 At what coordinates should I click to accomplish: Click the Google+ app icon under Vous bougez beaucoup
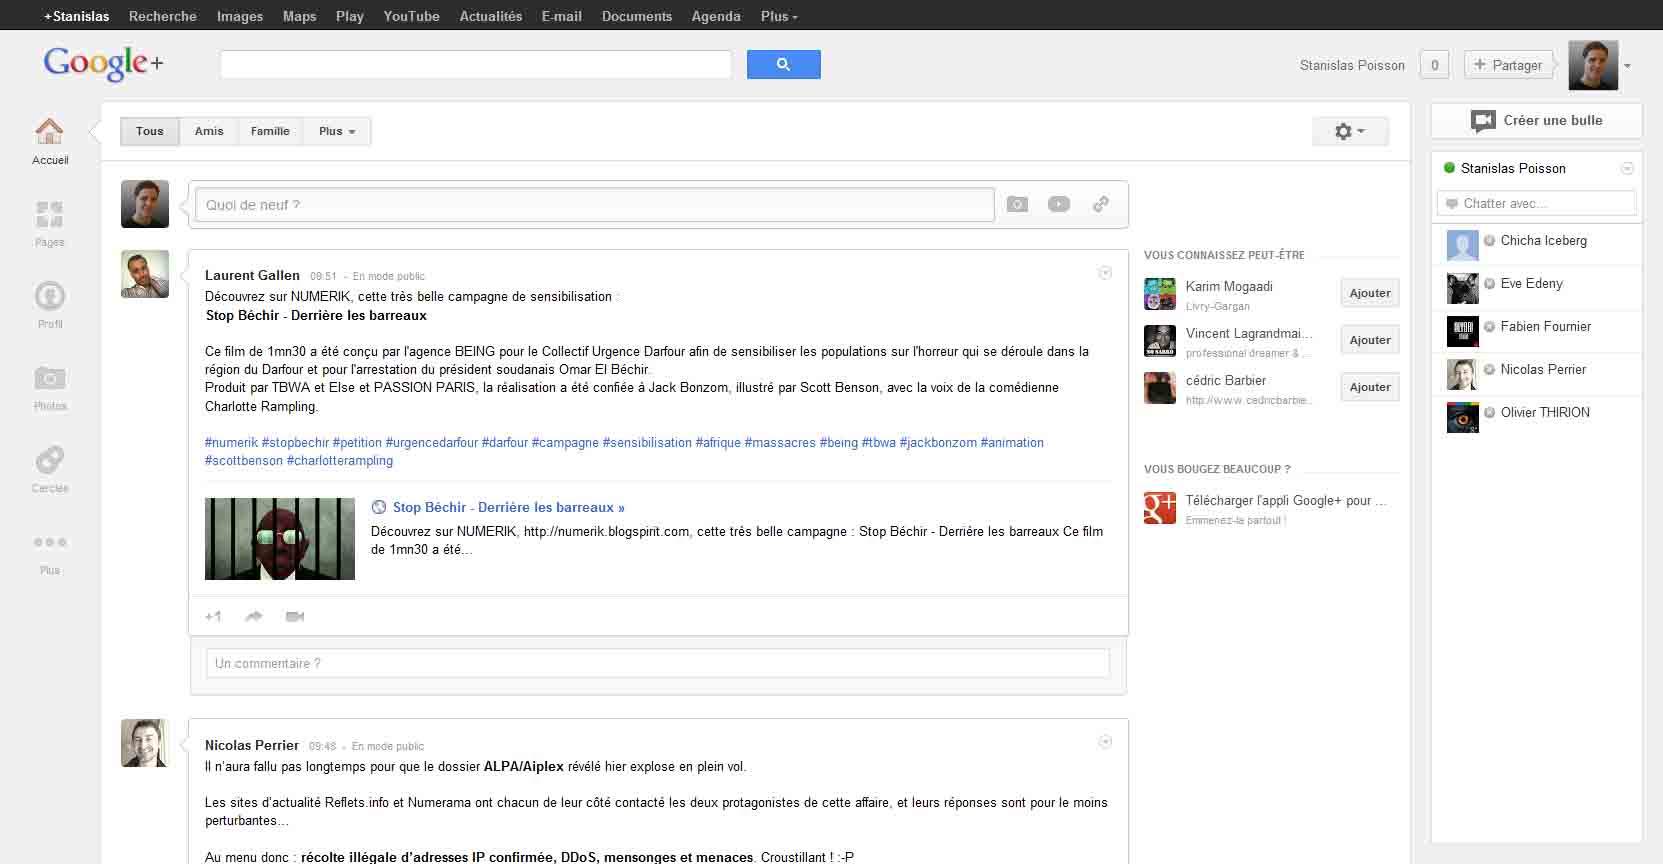(x=1160, y=508)
